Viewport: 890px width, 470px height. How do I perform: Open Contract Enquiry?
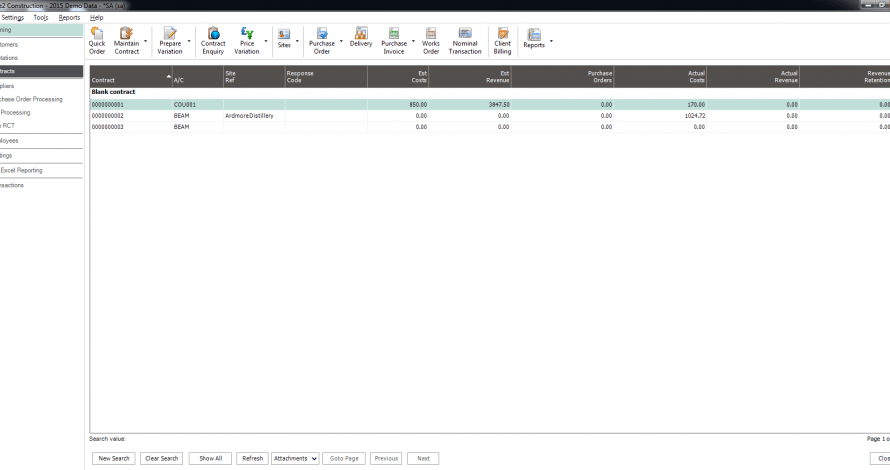(x=213, y=41)
